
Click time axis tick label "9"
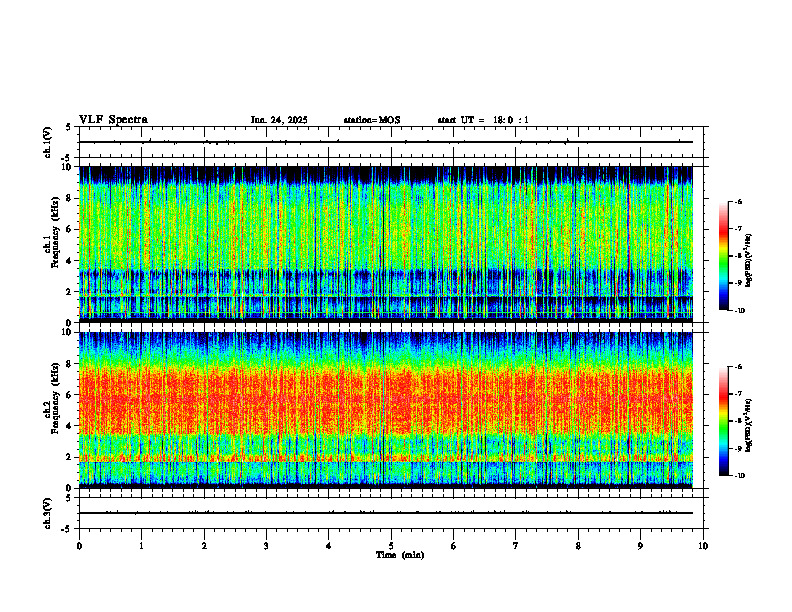[x=640, y=546]
